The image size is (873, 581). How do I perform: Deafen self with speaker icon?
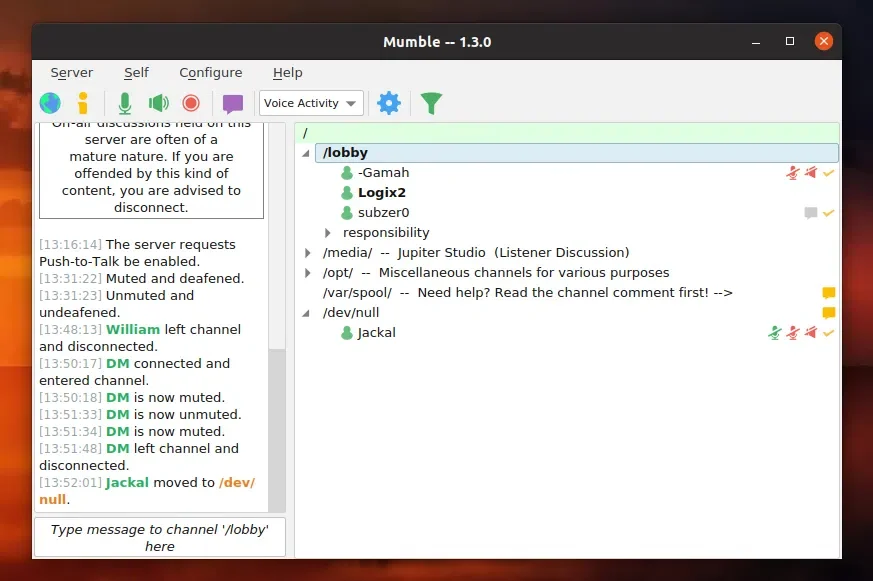point(159,103)
